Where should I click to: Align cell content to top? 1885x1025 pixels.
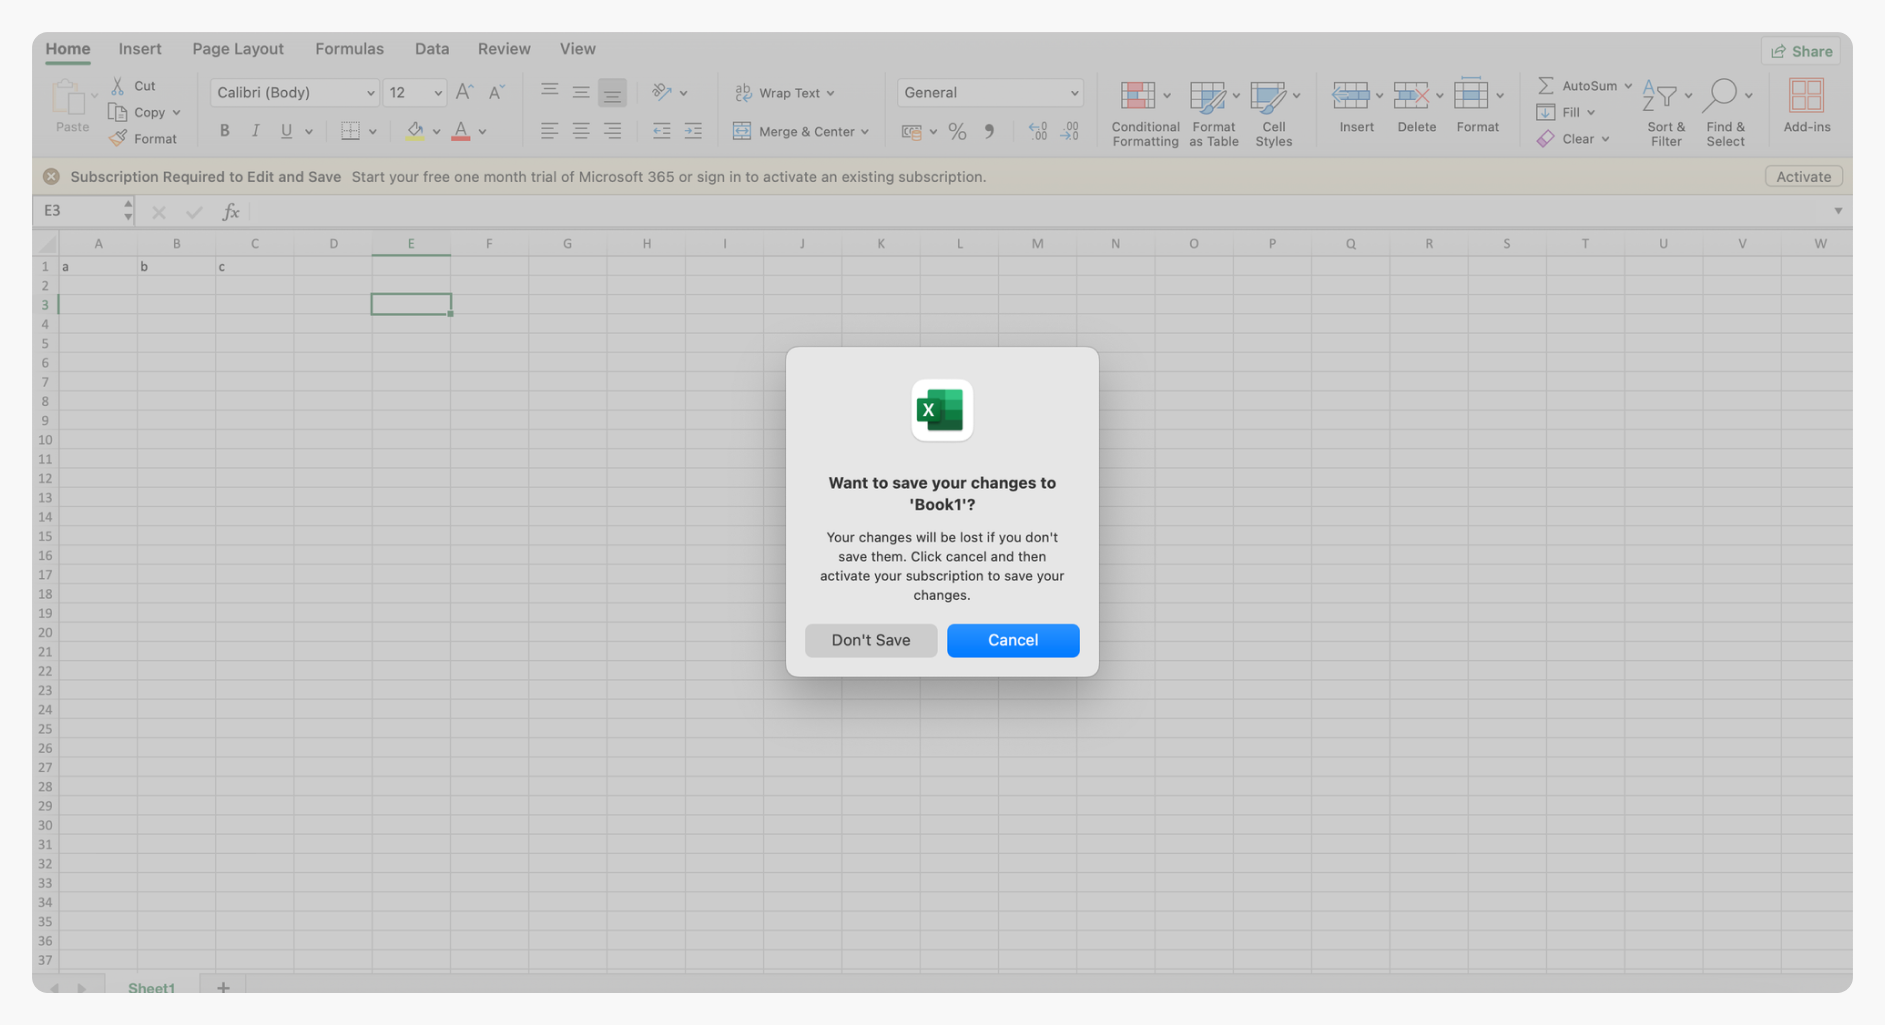(549, 91)
